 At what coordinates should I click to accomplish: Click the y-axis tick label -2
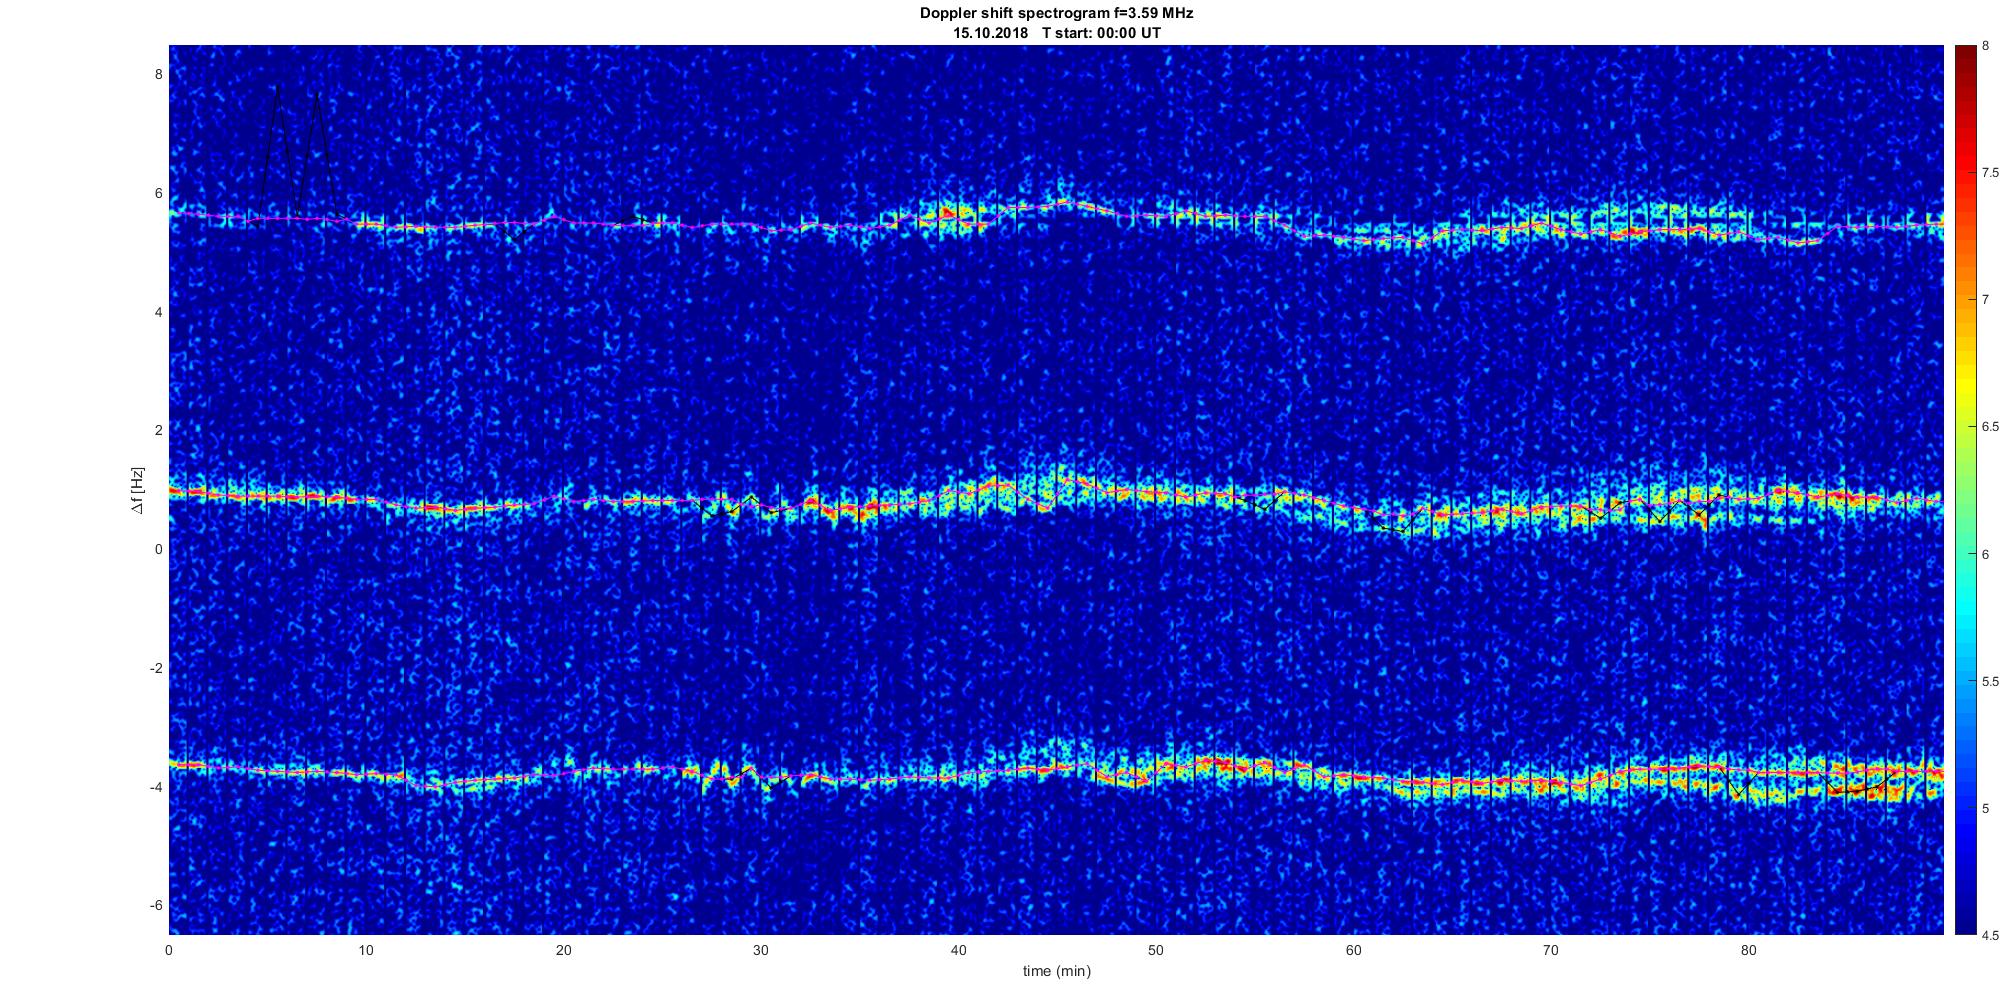coord(156,668)
